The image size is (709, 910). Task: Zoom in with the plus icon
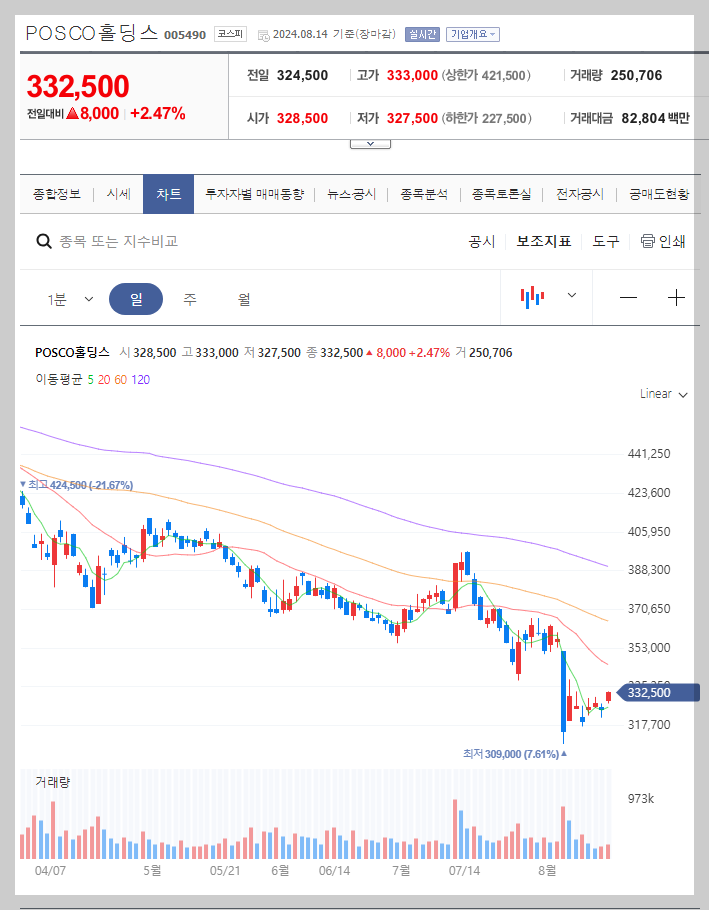point(676,297)
